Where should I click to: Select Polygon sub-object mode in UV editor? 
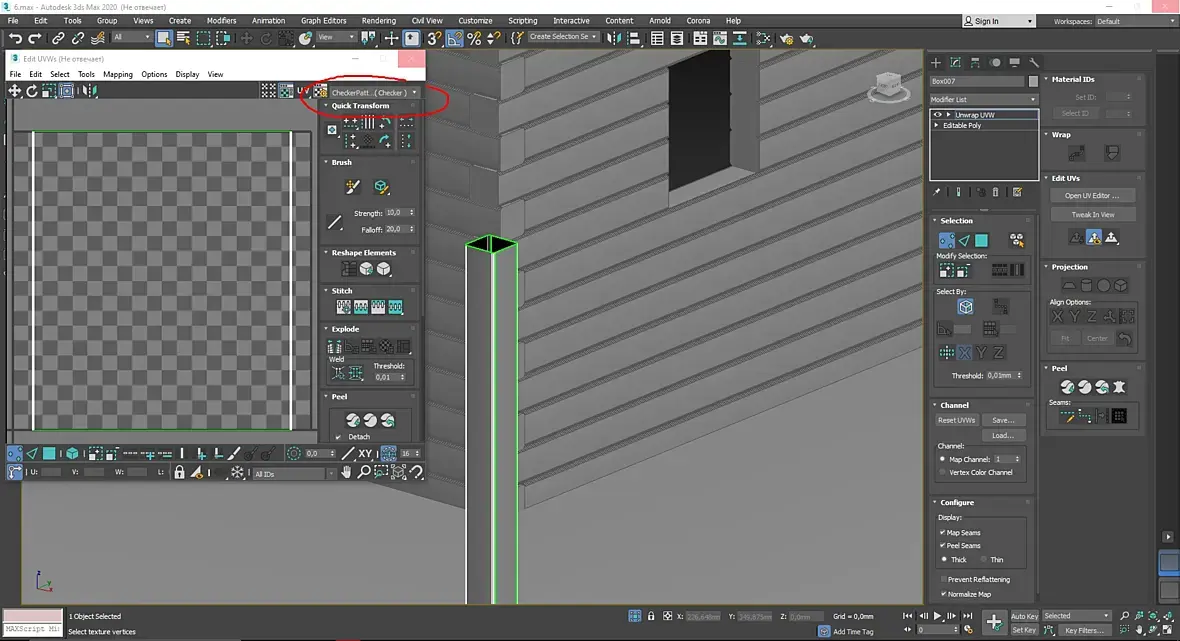pyautogui.click(x=49, y=454)
